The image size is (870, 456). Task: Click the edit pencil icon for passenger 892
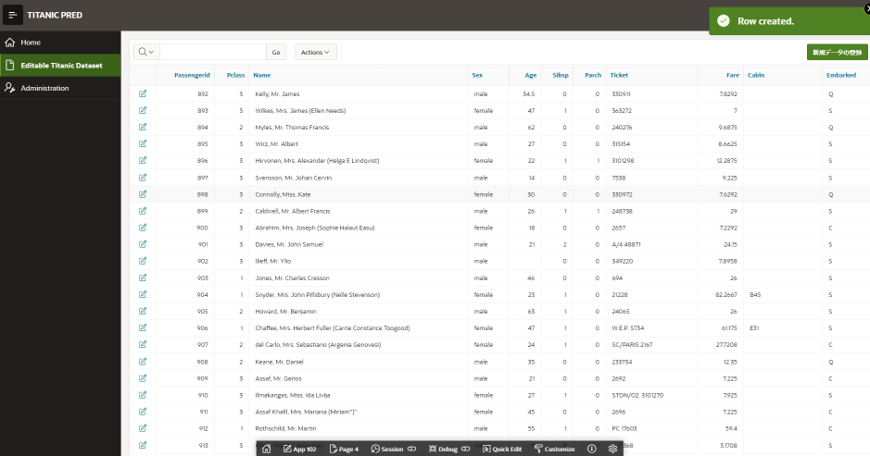143,94
